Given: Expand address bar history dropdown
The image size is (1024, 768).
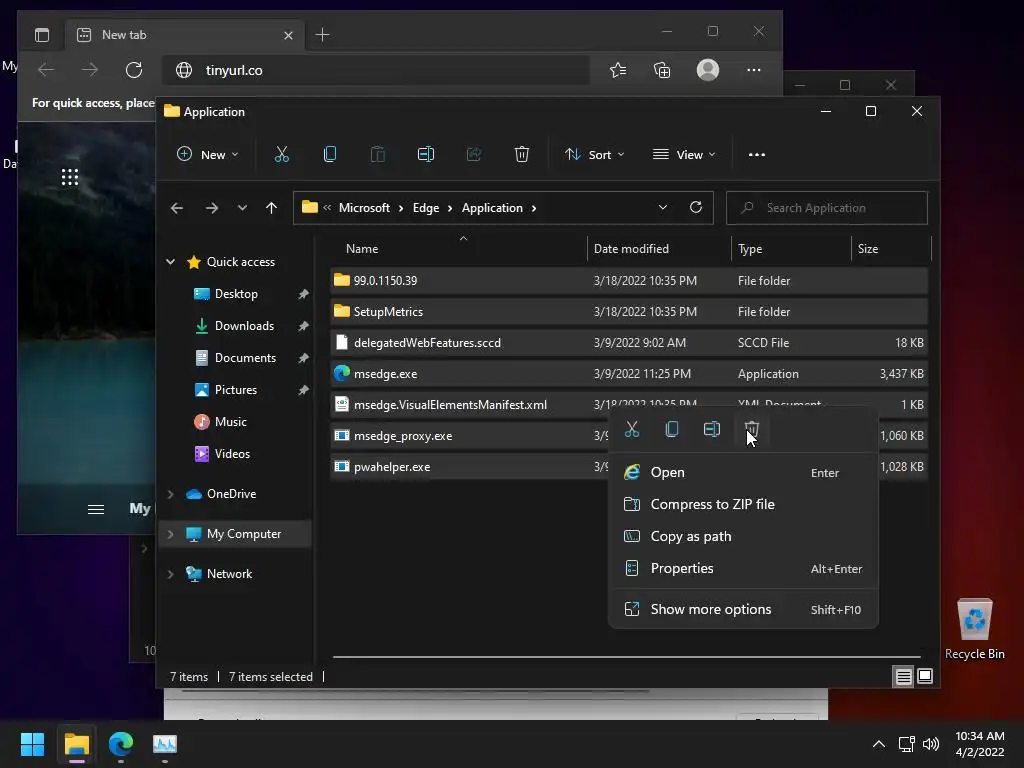Looking at the screenshot, I should click(663, 208).
